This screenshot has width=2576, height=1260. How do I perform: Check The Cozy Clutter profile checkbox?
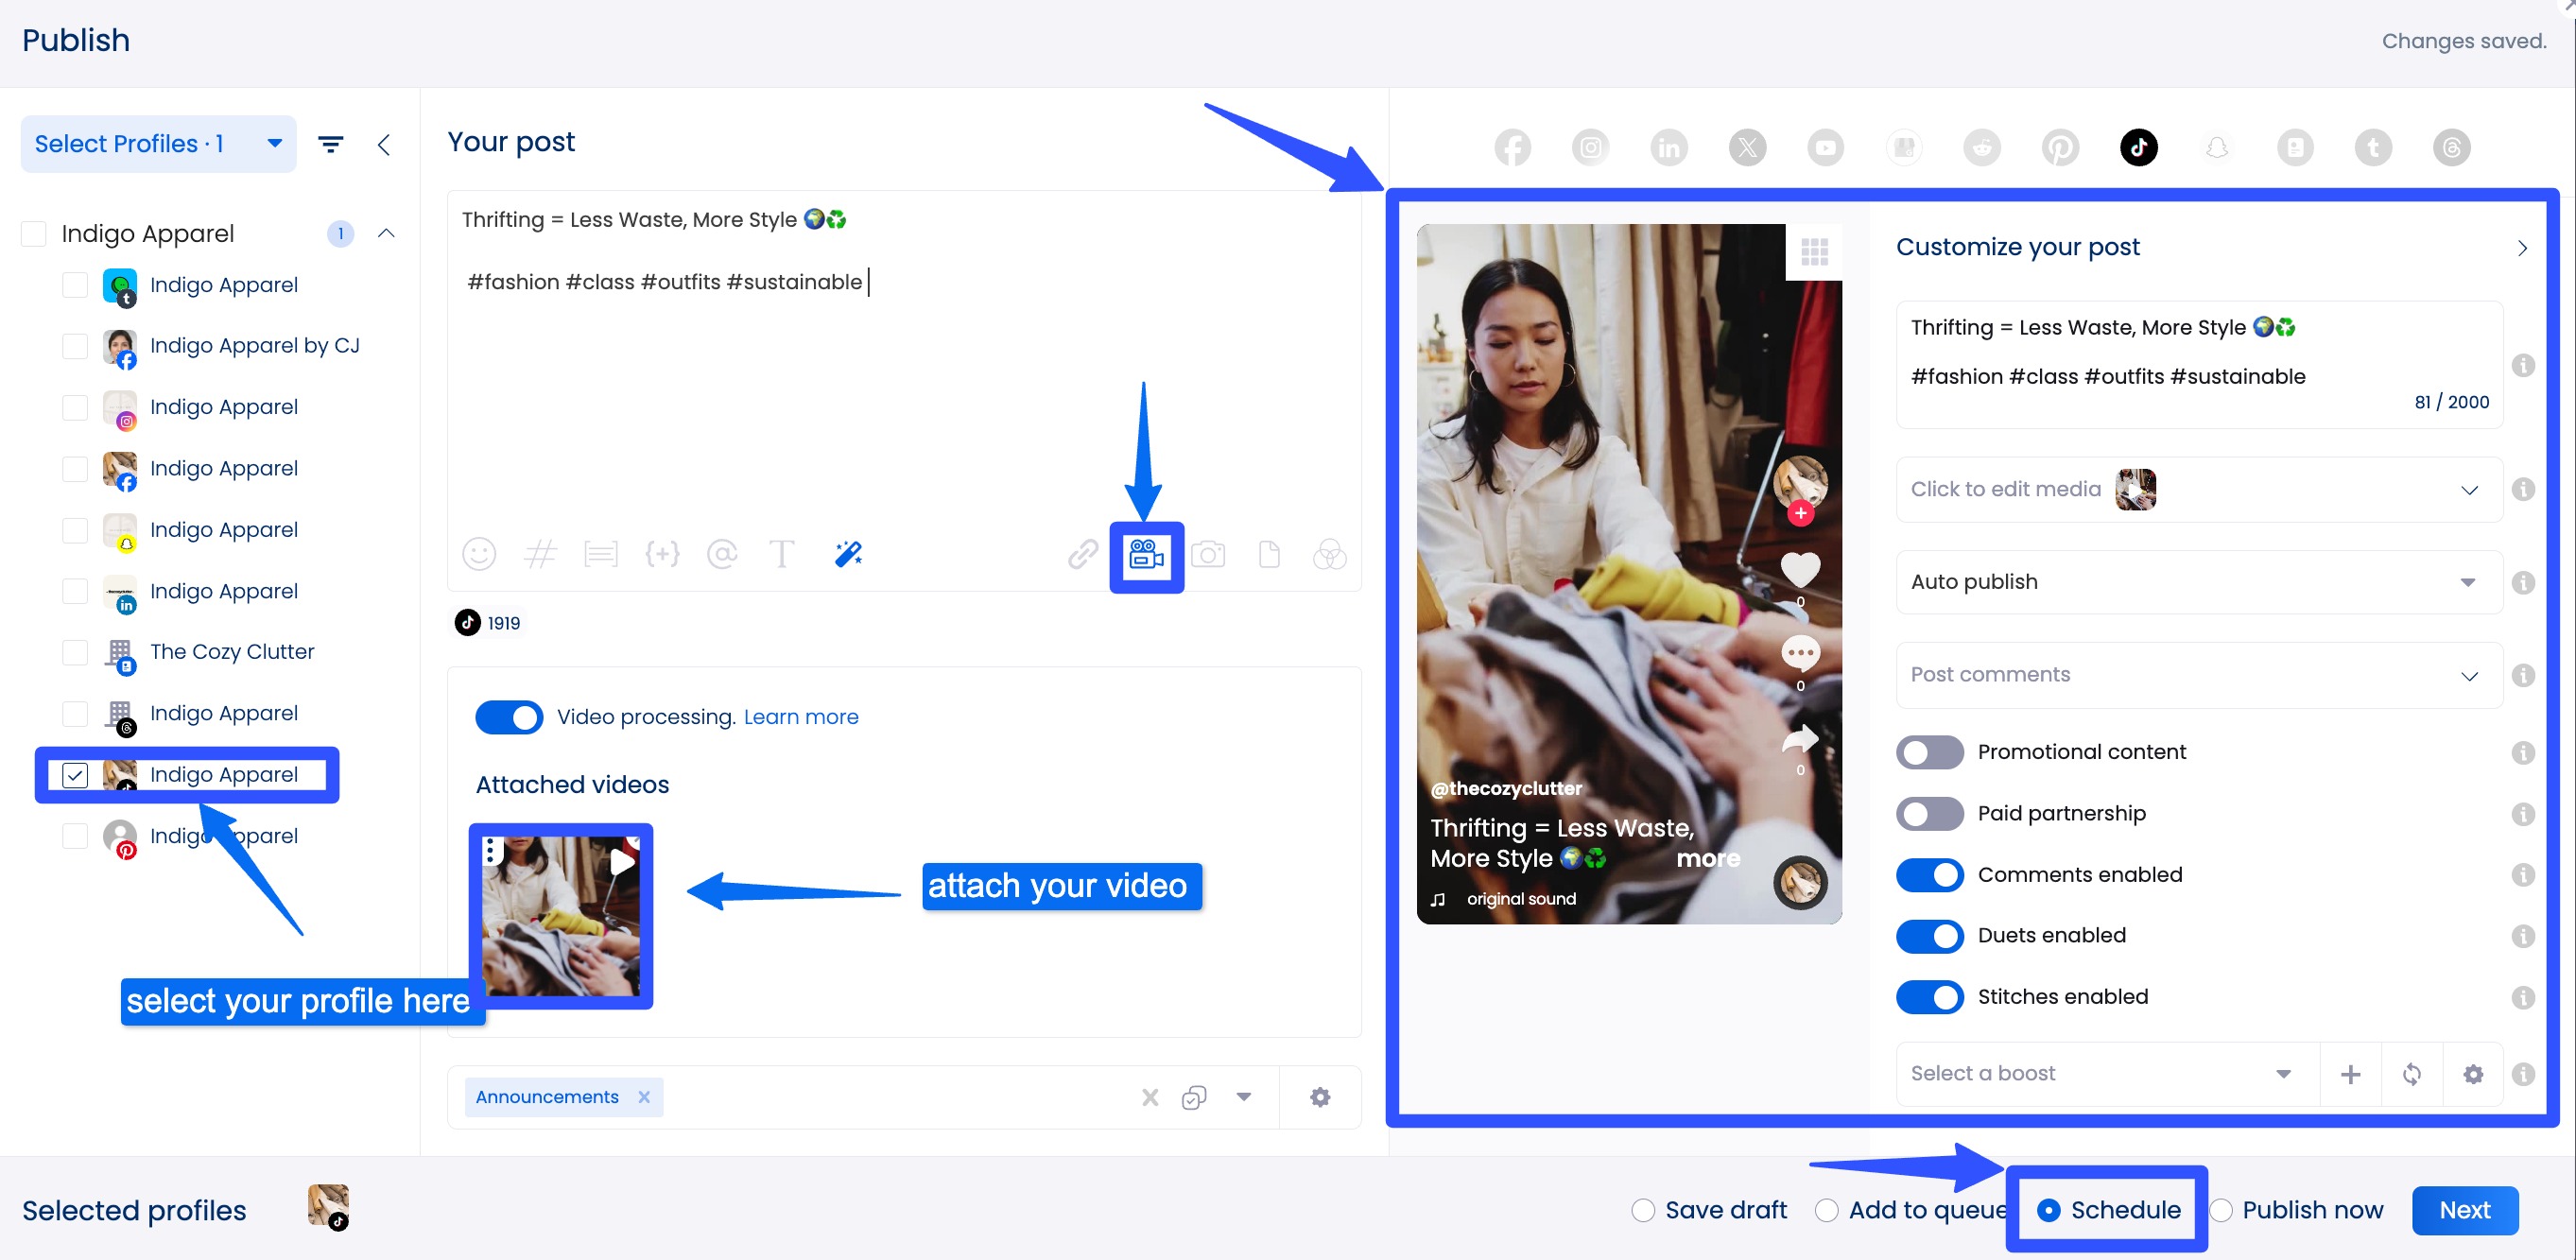pyautogui.click(x=75, y=652)
